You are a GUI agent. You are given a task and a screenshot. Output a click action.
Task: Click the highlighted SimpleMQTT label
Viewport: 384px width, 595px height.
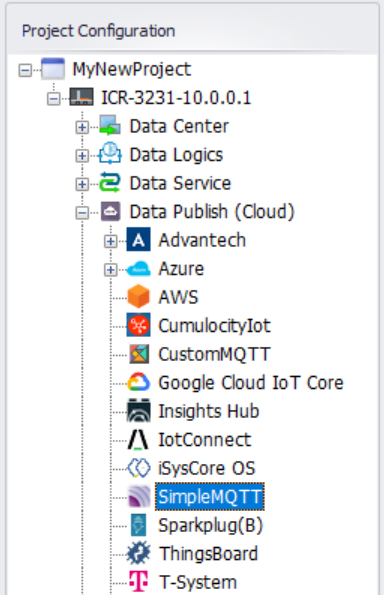pyautogui.click(x=210, y=496)
